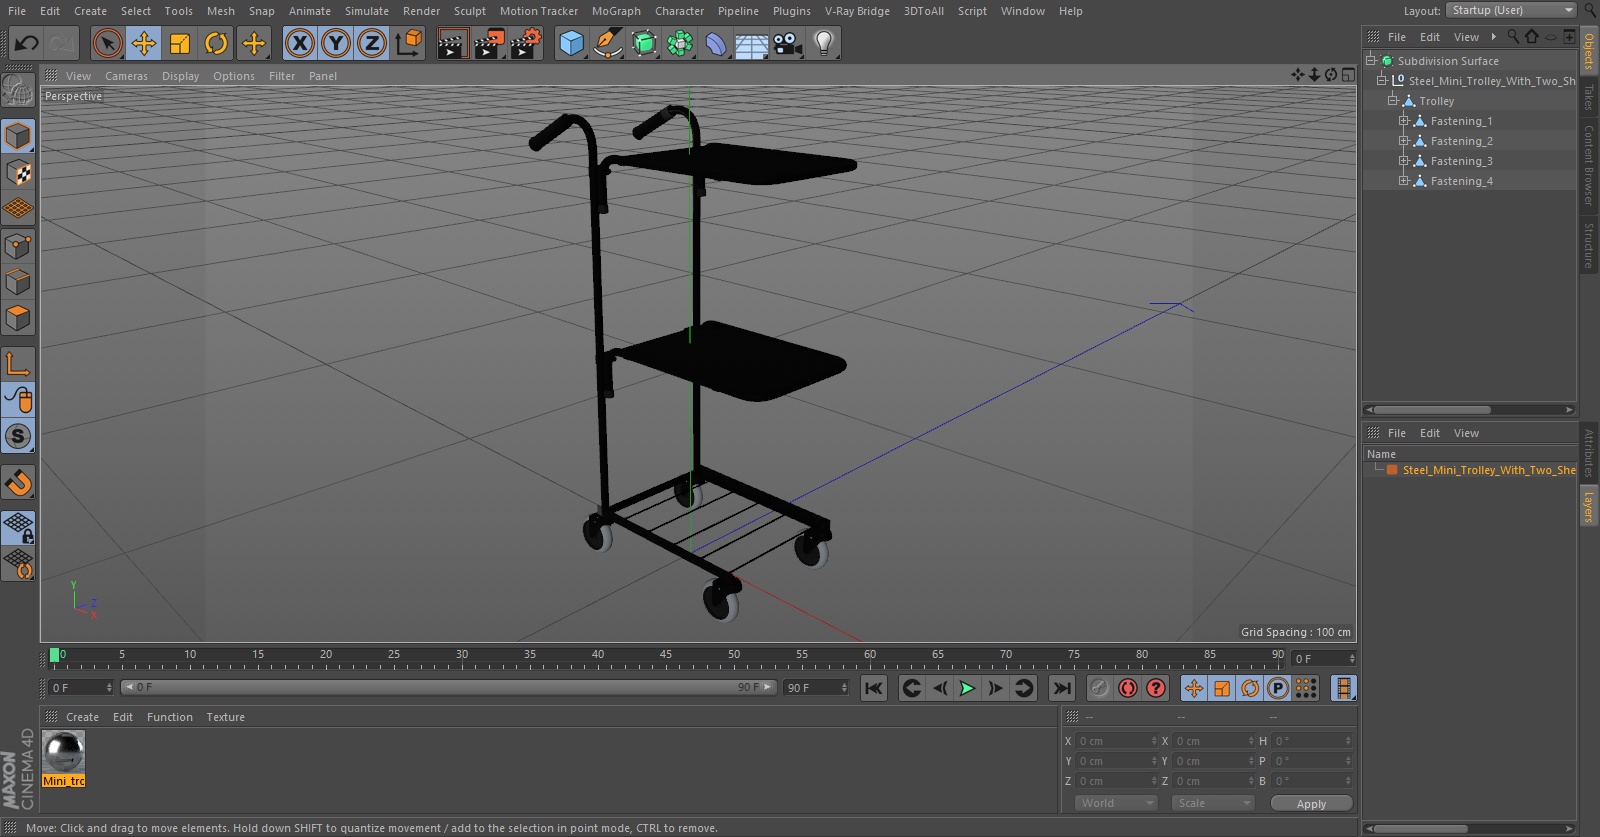The height and width of the screenshot is (837, 1600).
Task: Toggle Record Active Objects keyframe
Action: pyautogui.click(x=1099, y=688)
